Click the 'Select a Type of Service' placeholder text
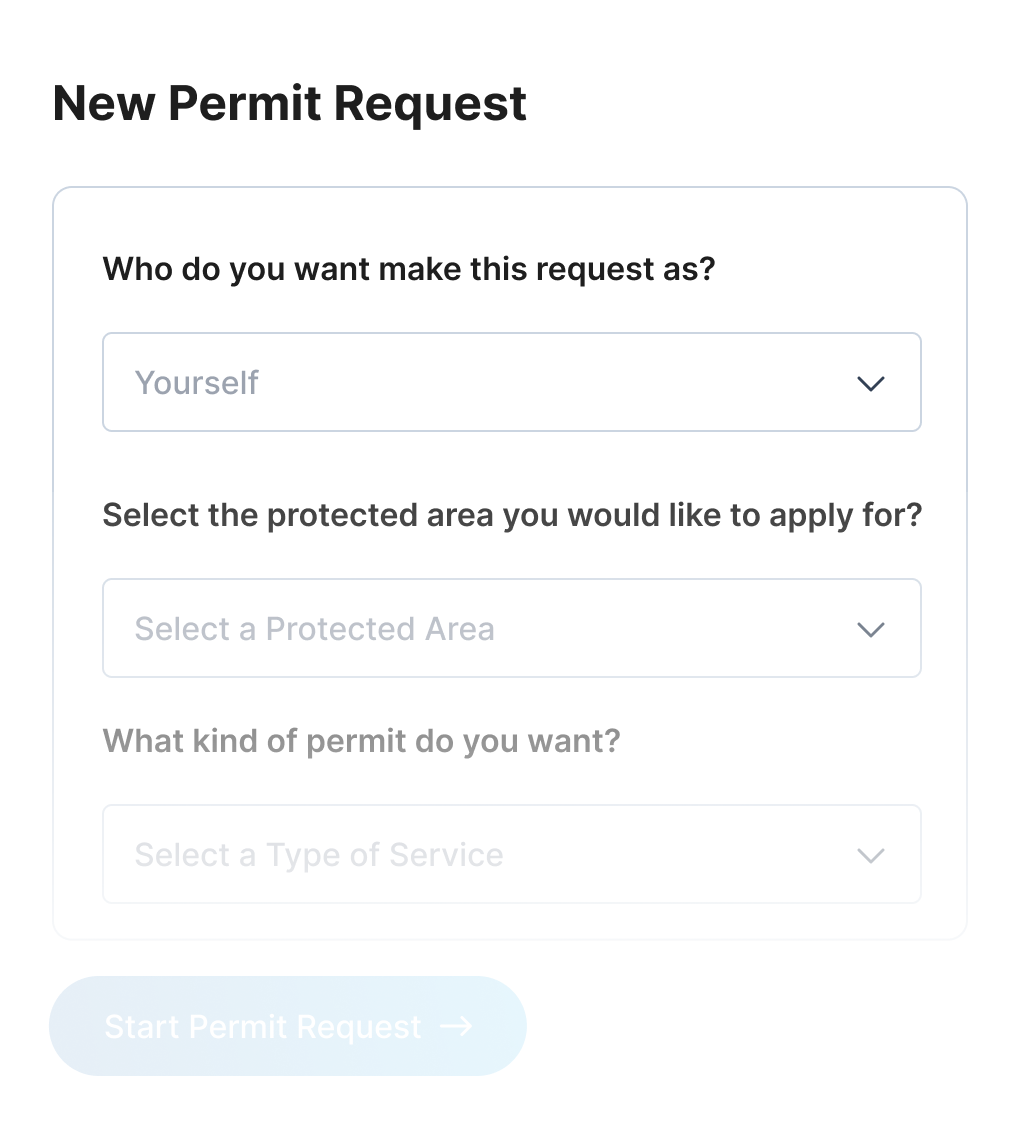The width and height of the screenshot is (1020, 1130). pyautogui.click(x=318, y=855)
